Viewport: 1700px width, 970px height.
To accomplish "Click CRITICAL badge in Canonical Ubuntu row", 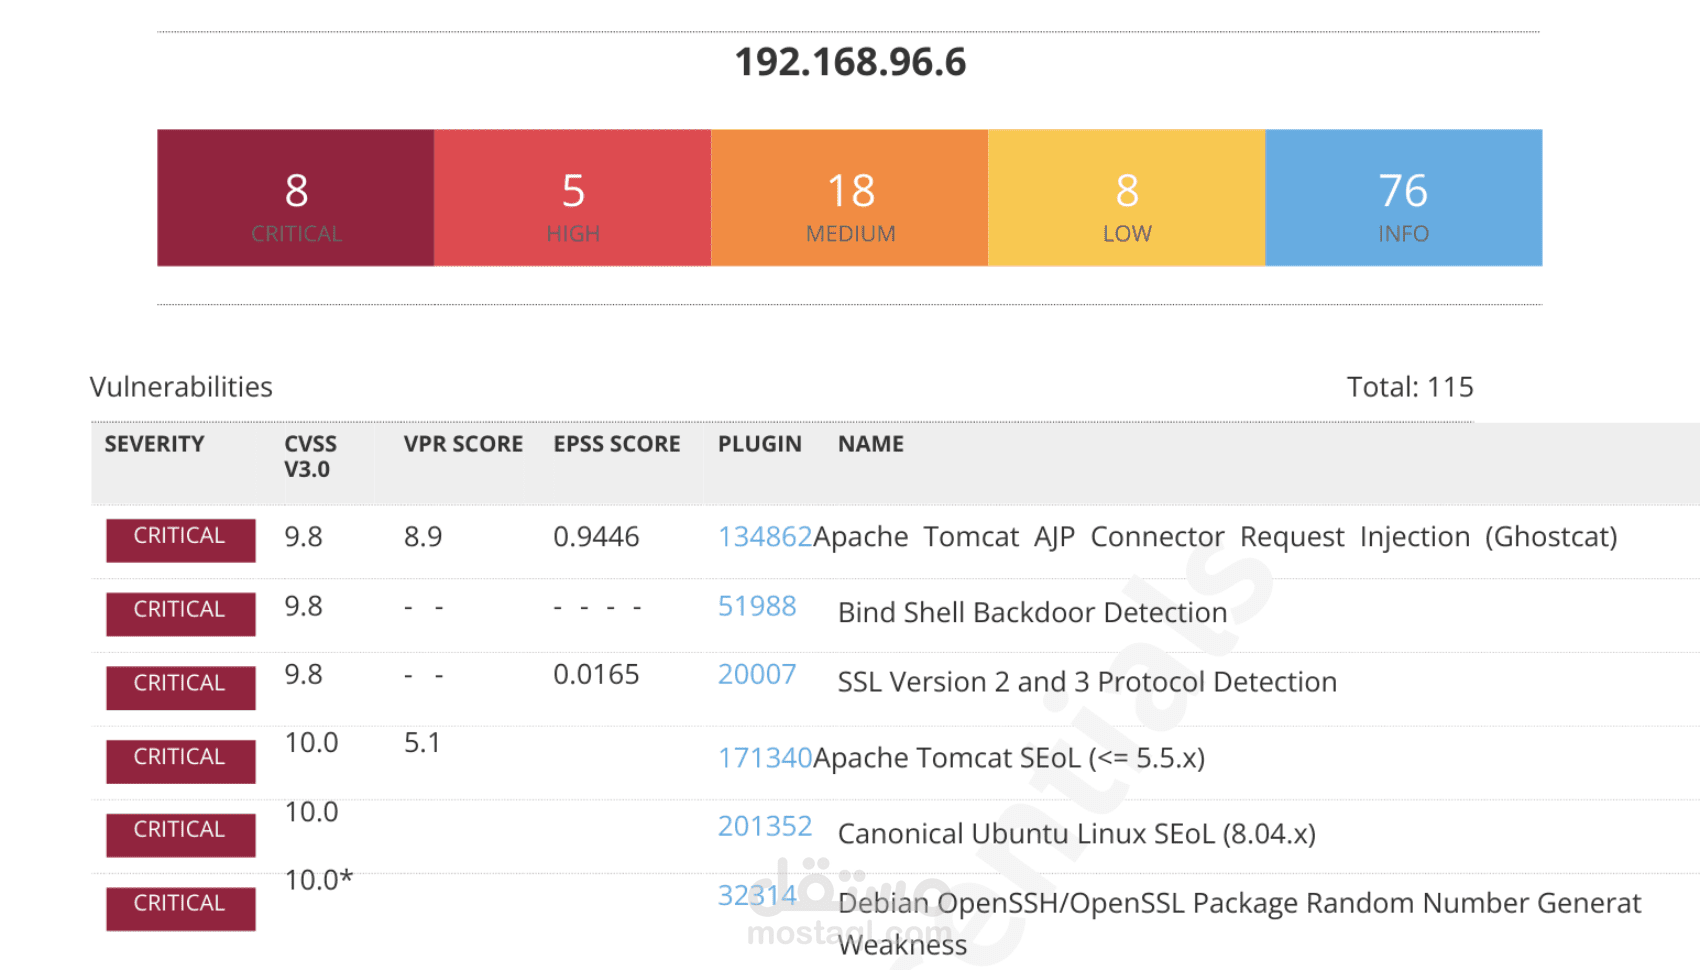I will coord(181,835).
